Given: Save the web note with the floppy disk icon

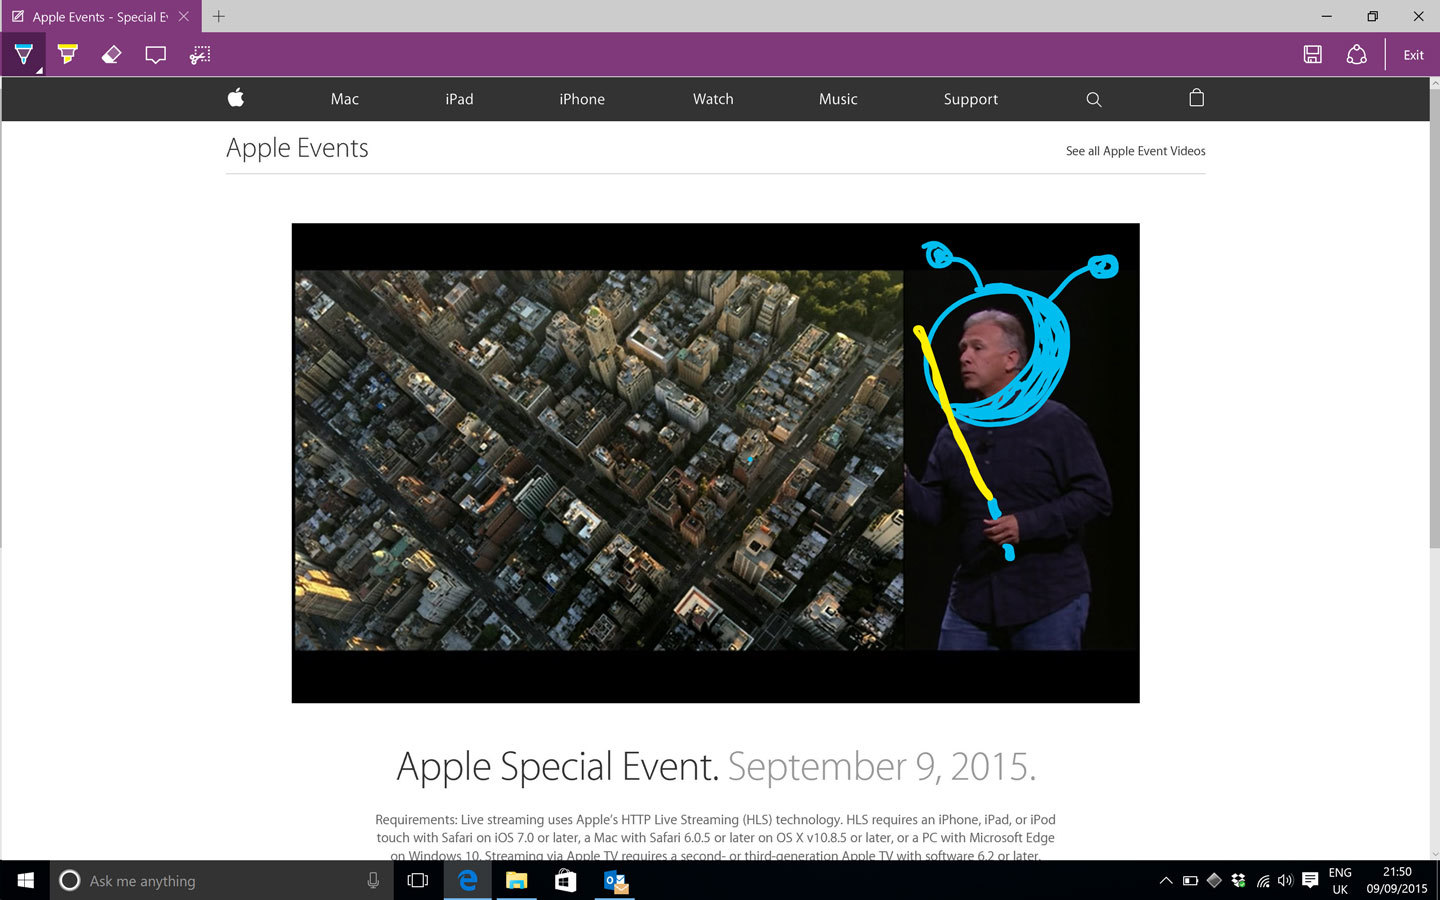Looking at the screenshot, I should pyautogui.click(x=1313, y=55).
